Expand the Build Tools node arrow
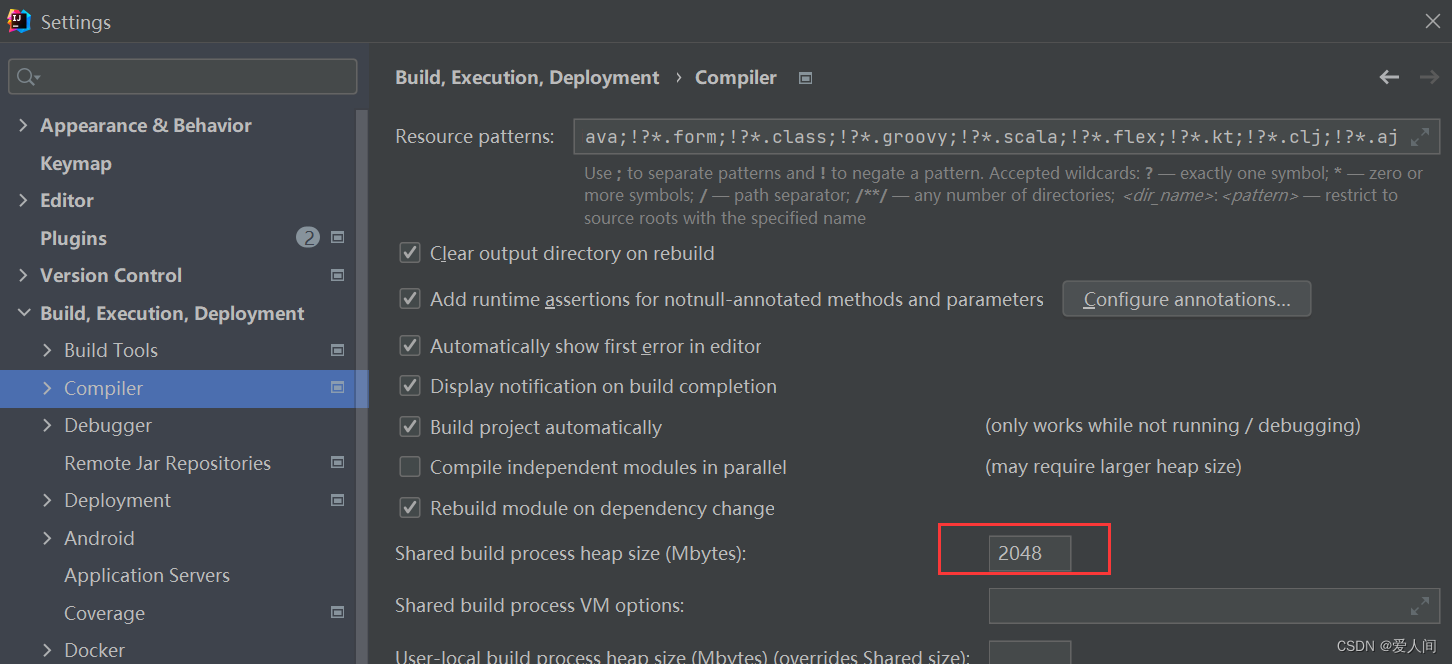Image resolution: width=1452 pixels, height=664 pixels. click(47, 350)
